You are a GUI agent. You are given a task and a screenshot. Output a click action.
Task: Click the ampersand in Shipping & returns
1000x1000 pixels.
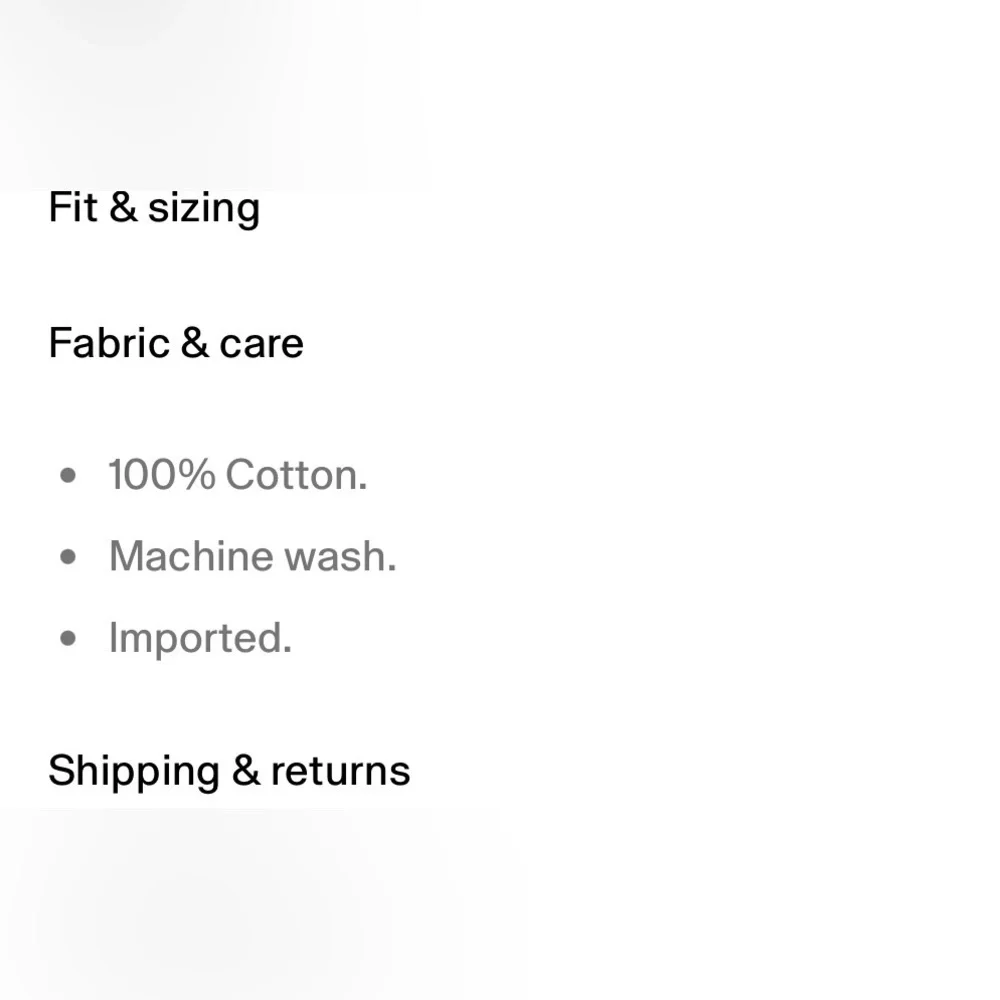tap(246, 770)
